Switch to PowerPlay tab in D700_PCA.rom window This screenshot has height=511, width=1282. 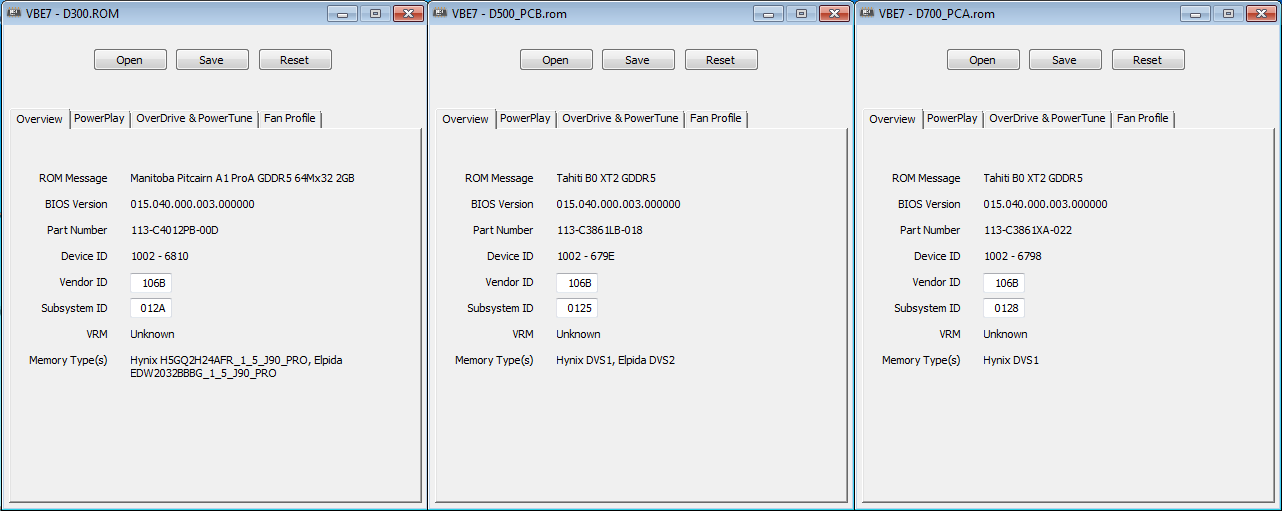pos(953,118)
